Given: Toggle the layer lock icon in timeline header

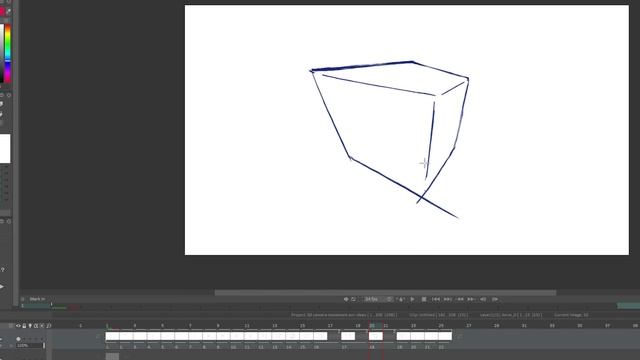Looking at the screenshot, I should (x=24, y=326).
